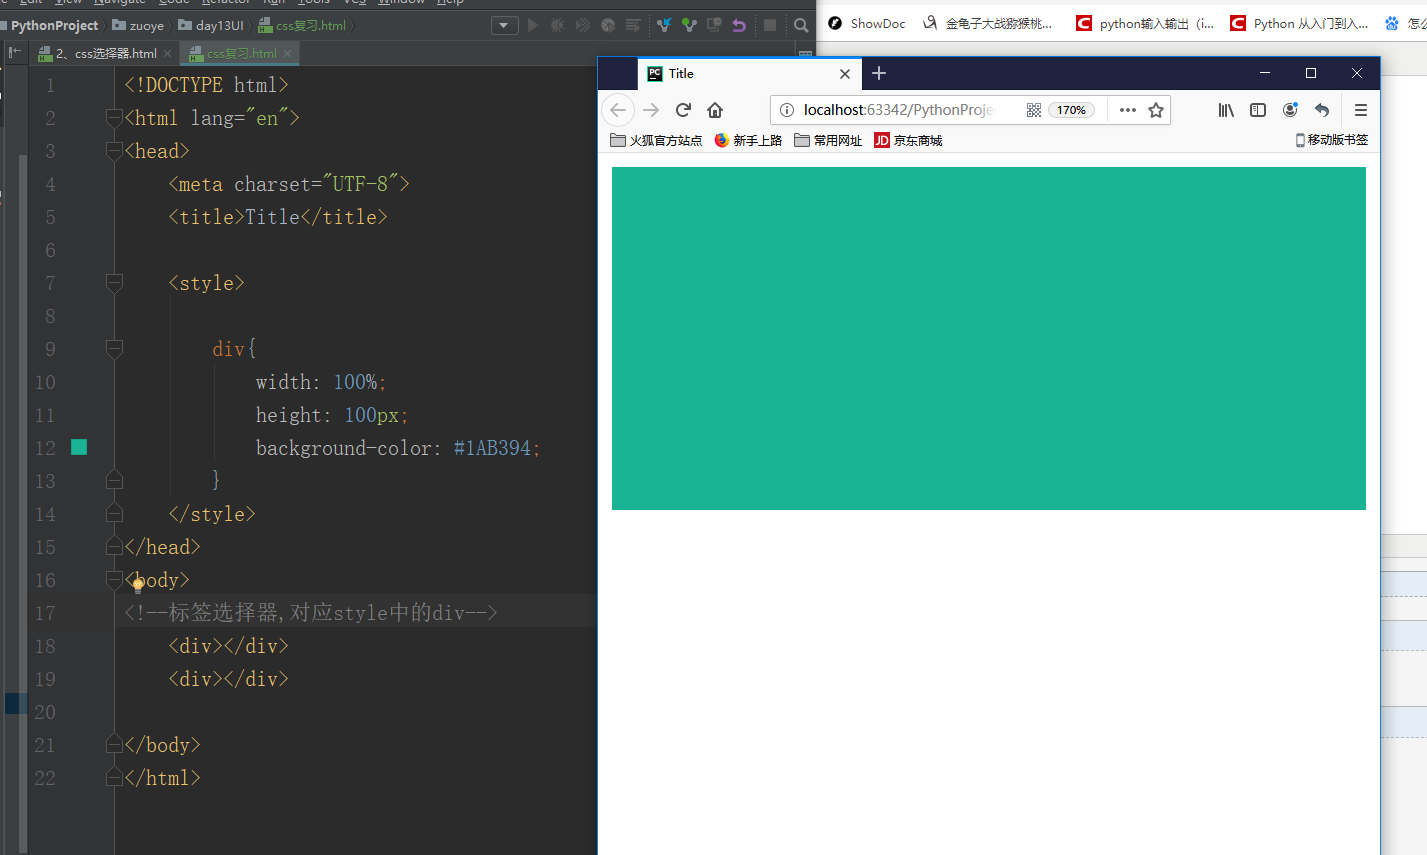Viewport: 1427px width, 855px height.
Task: Click the Firefox 'Title' browser tab
Action: pyautogui.click(x=749, y=73)
